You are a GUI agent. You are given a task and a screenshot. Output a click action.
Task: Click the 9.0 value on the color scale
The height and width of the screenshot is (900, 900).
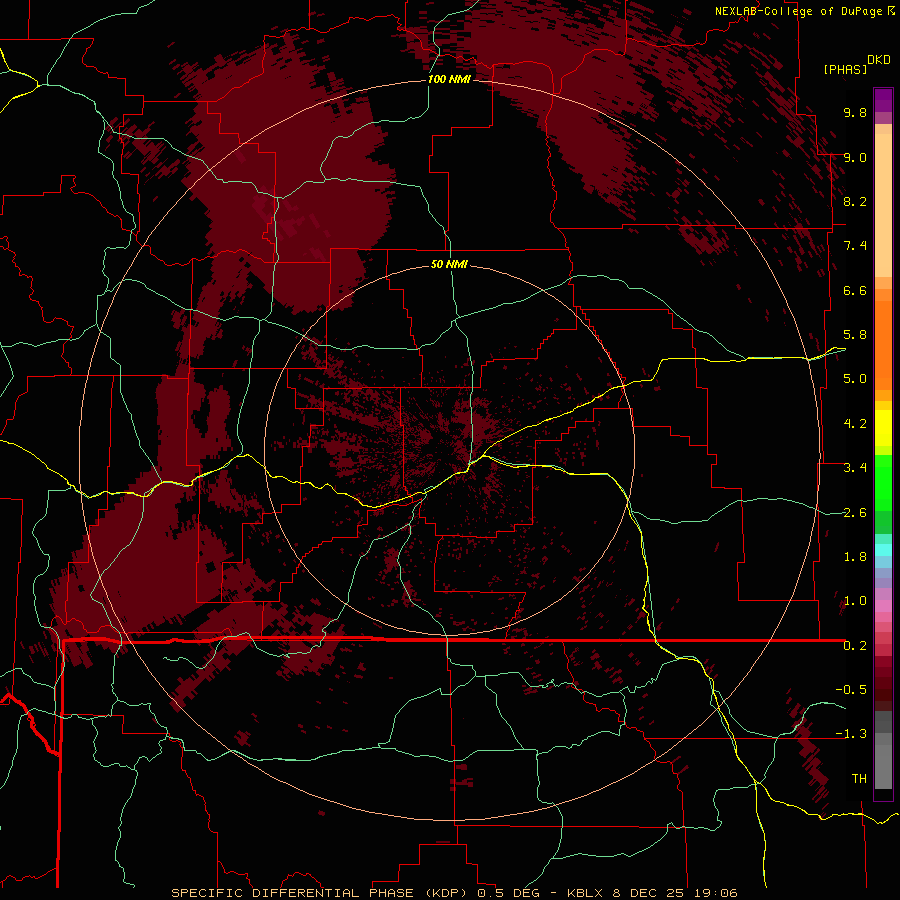855,157
